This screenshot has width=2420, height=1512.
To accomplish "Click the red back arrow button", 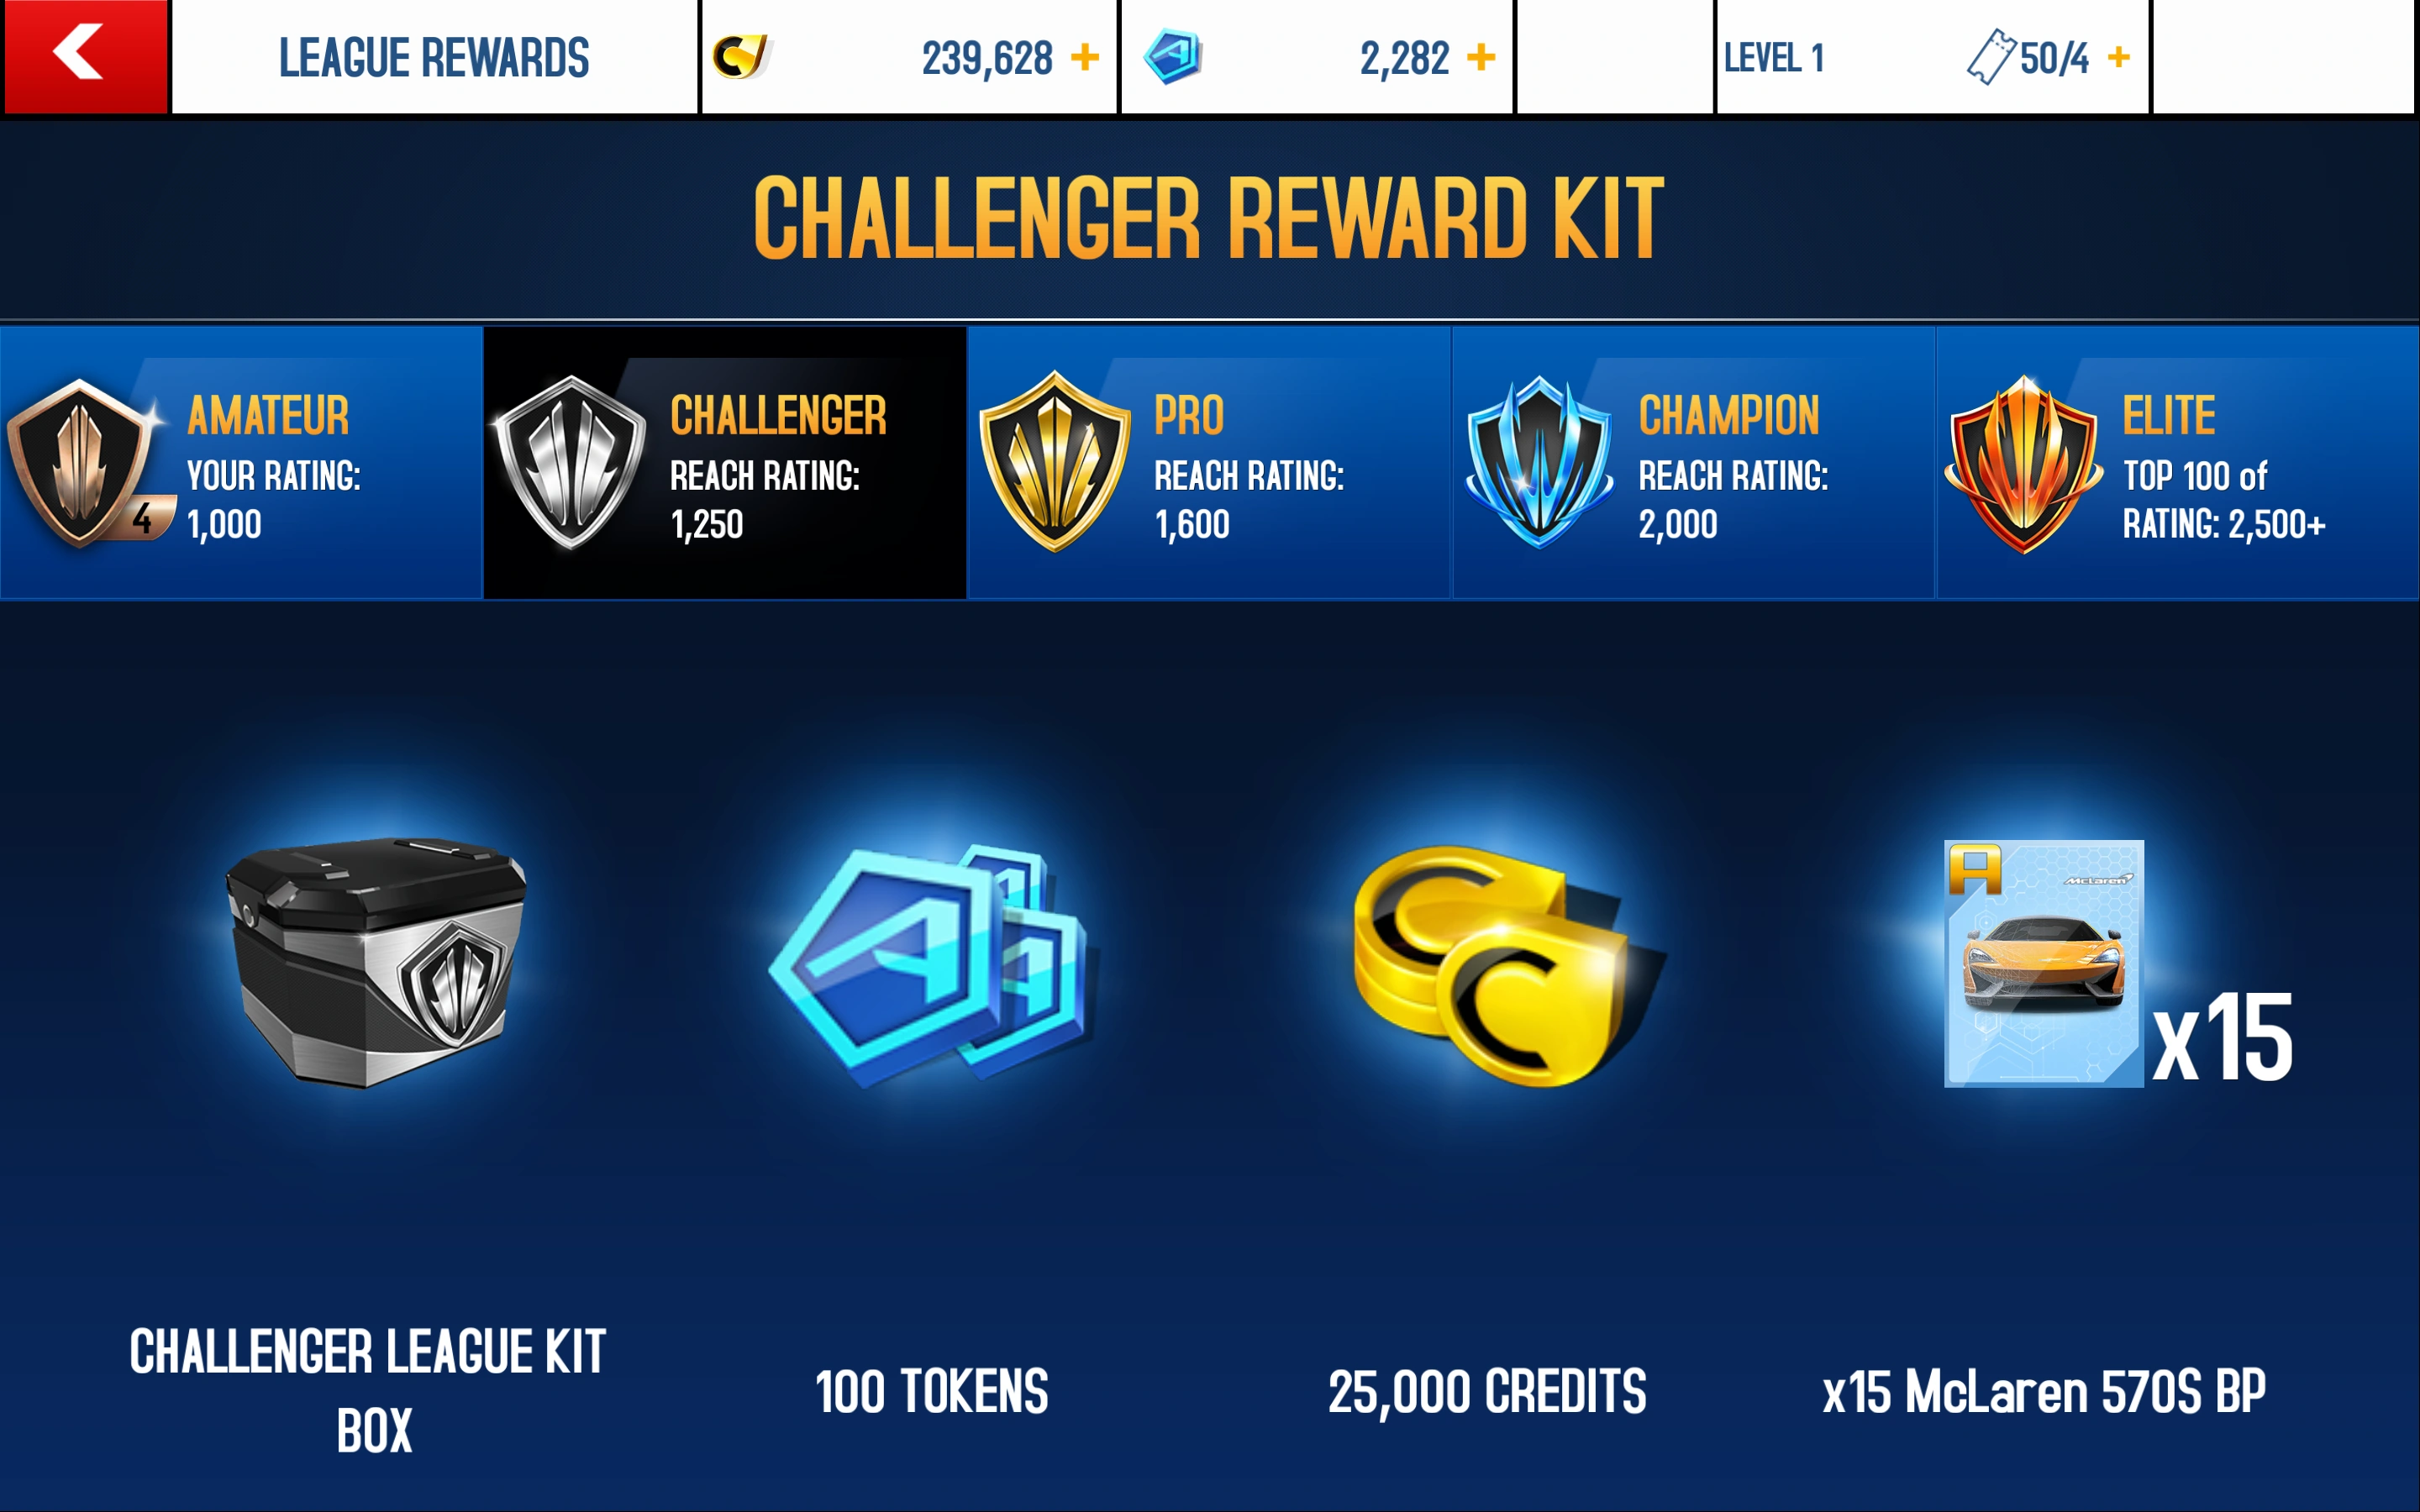I will [x=85, y=56].
